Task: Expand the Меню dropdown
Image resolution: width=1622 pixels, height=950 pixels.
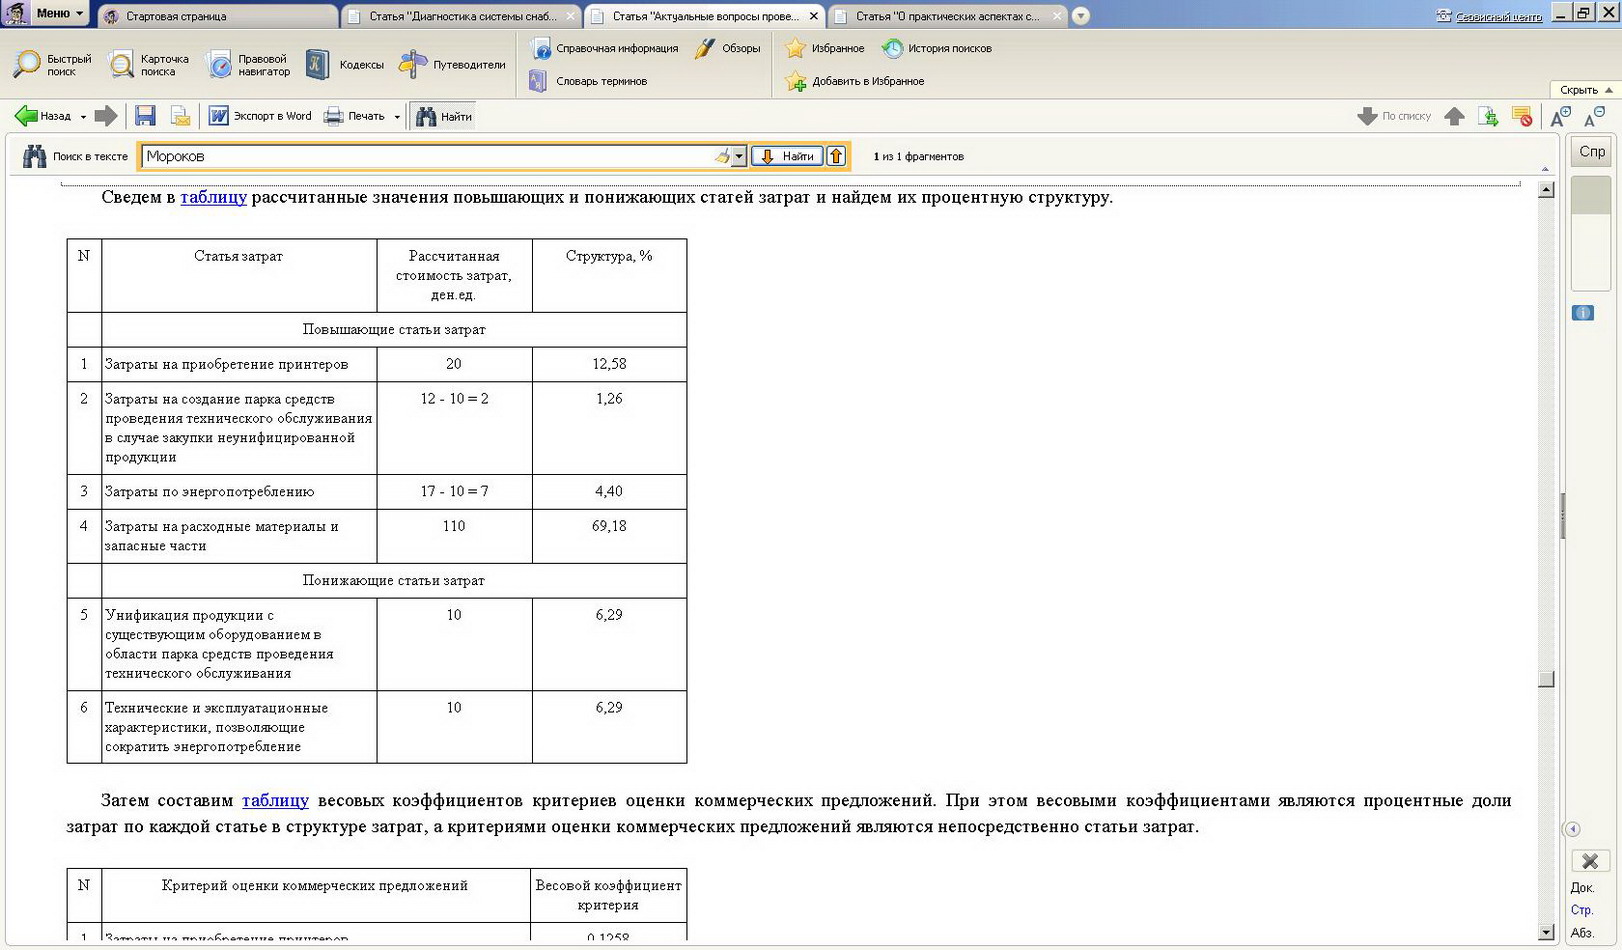Action: pyautogui.click(x=59, y=13)
